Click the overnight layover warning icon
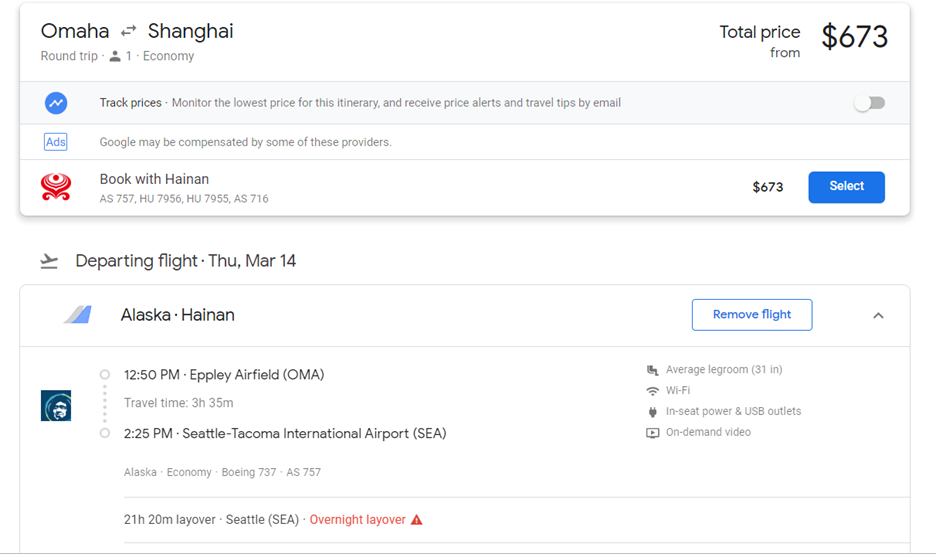The height and width of the screenshot is (554, 936). coord(417,520)
